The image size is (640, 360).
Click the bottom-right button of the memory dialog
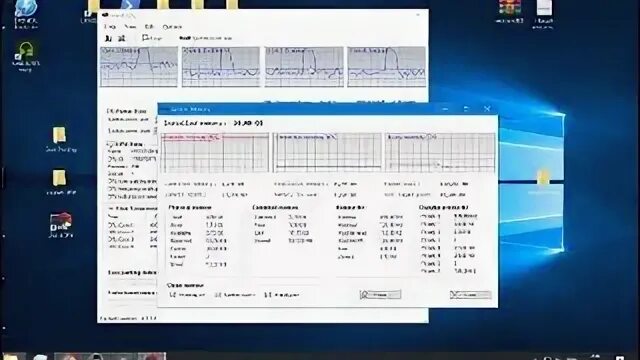pyautogui.click(x=471, y=294)
